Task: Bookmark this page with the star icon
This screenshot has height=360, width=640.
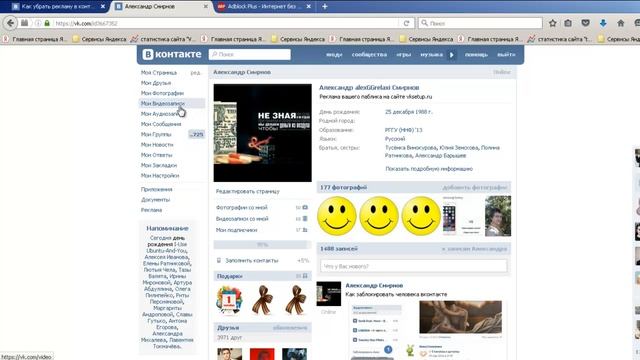Action: click(553, 23)
